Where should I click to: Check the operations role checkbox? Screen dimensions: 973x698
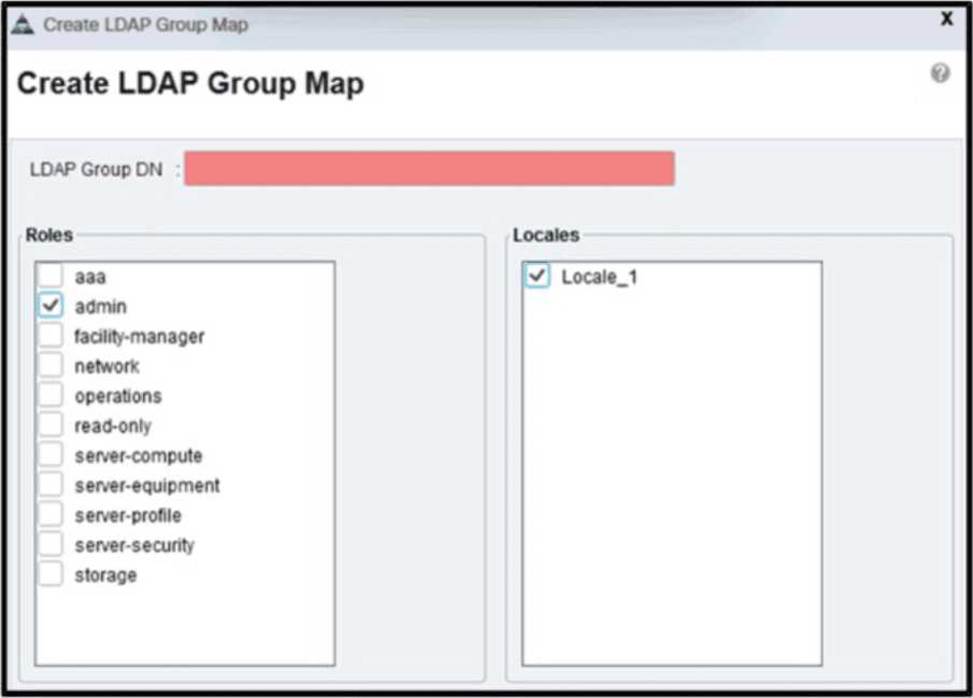click(x=51, y=396)
